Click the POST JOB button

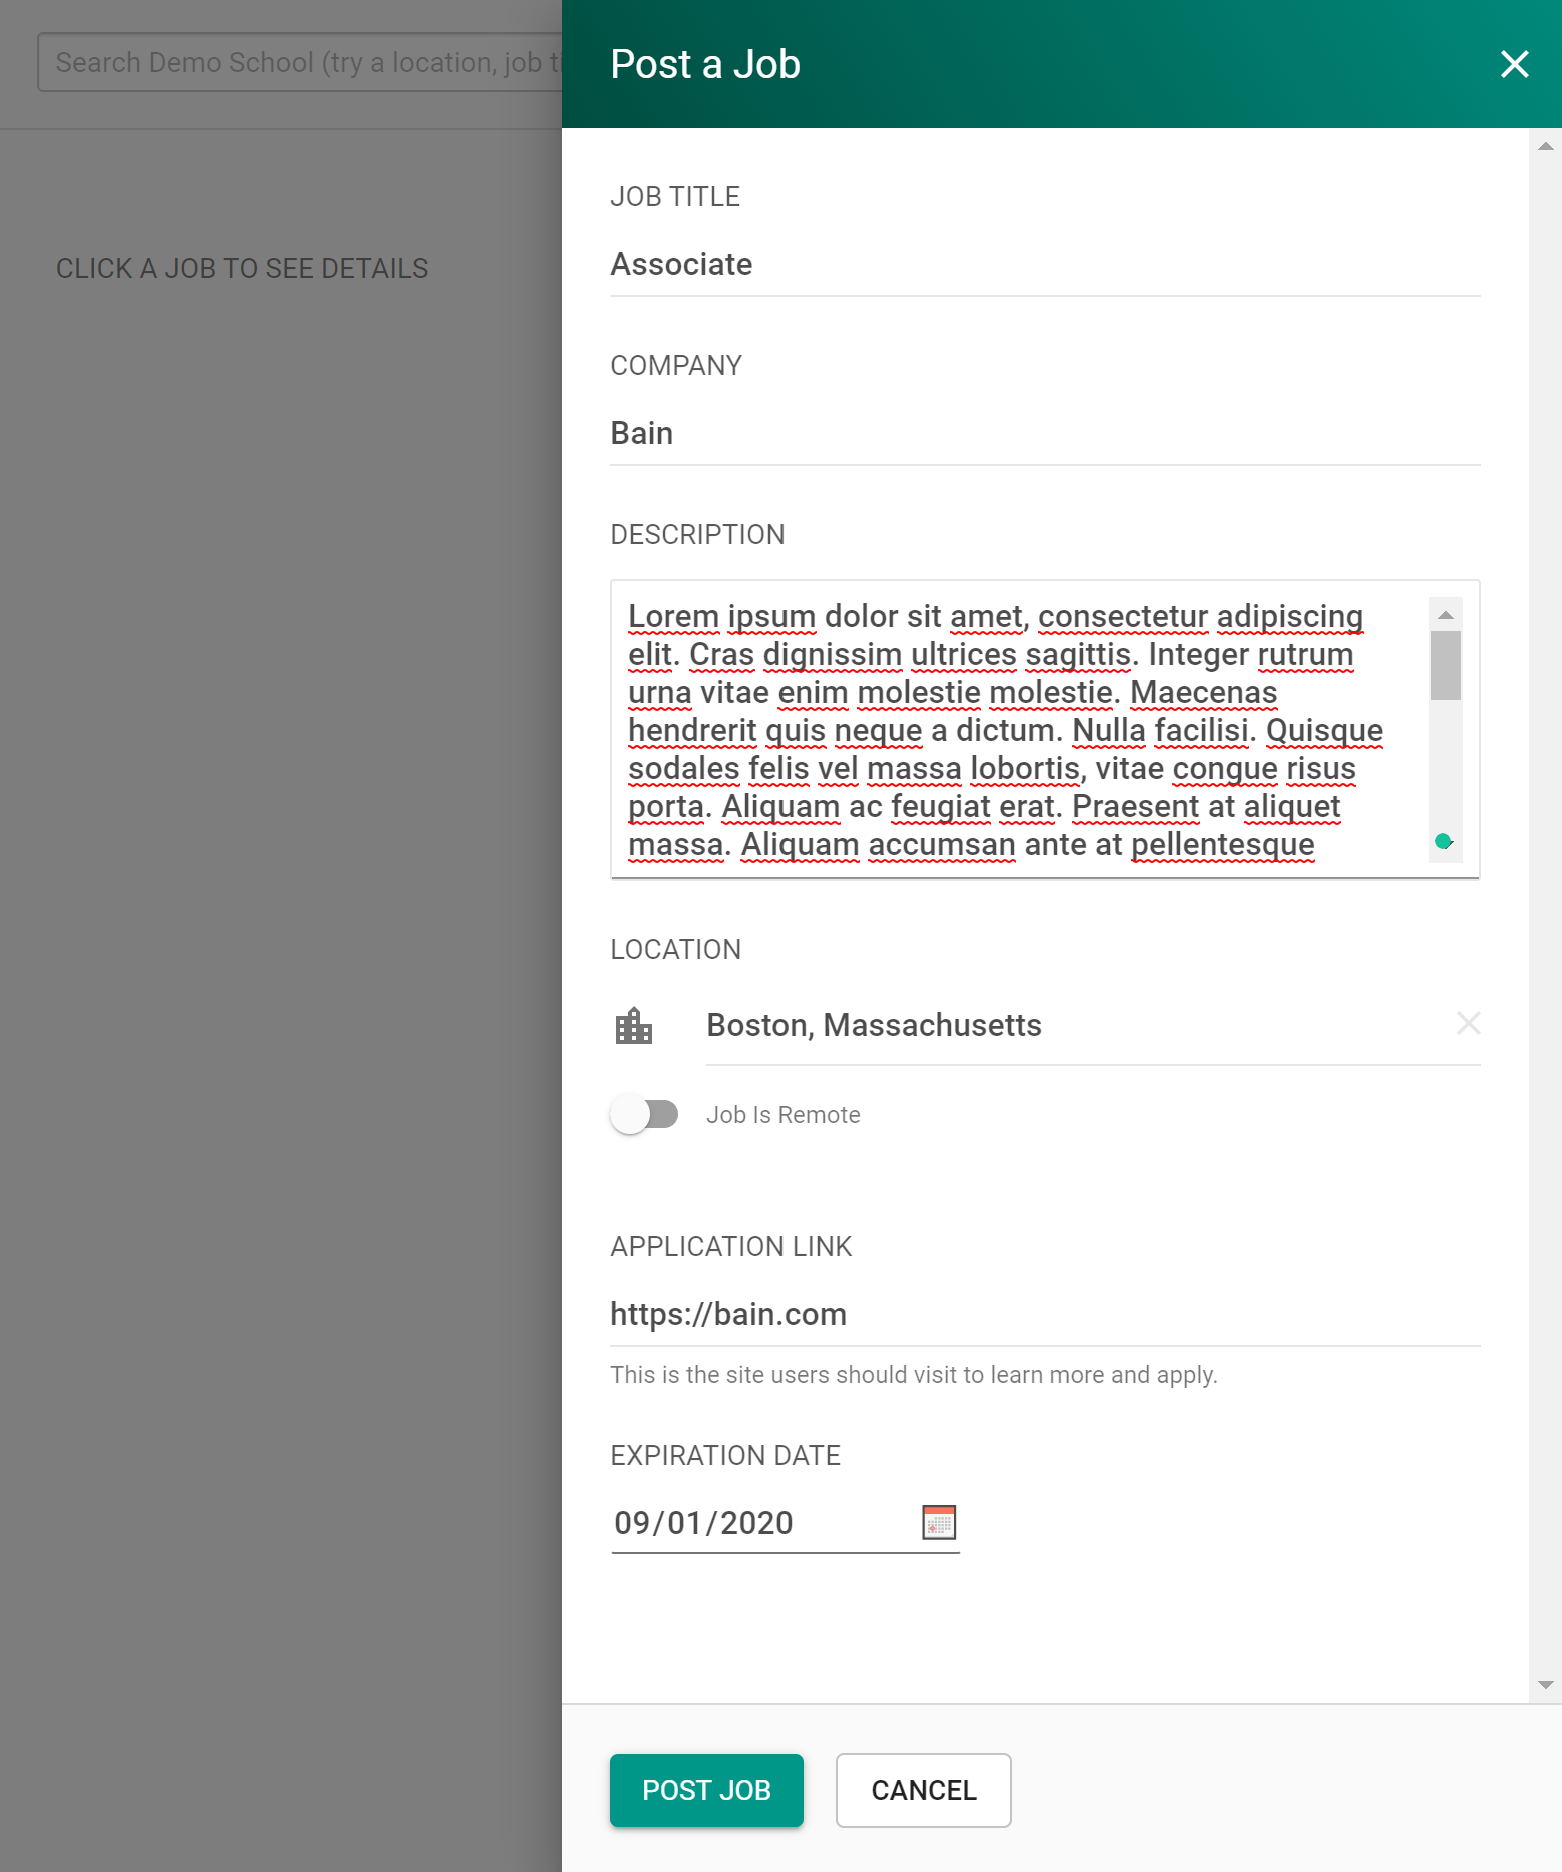706,1790
